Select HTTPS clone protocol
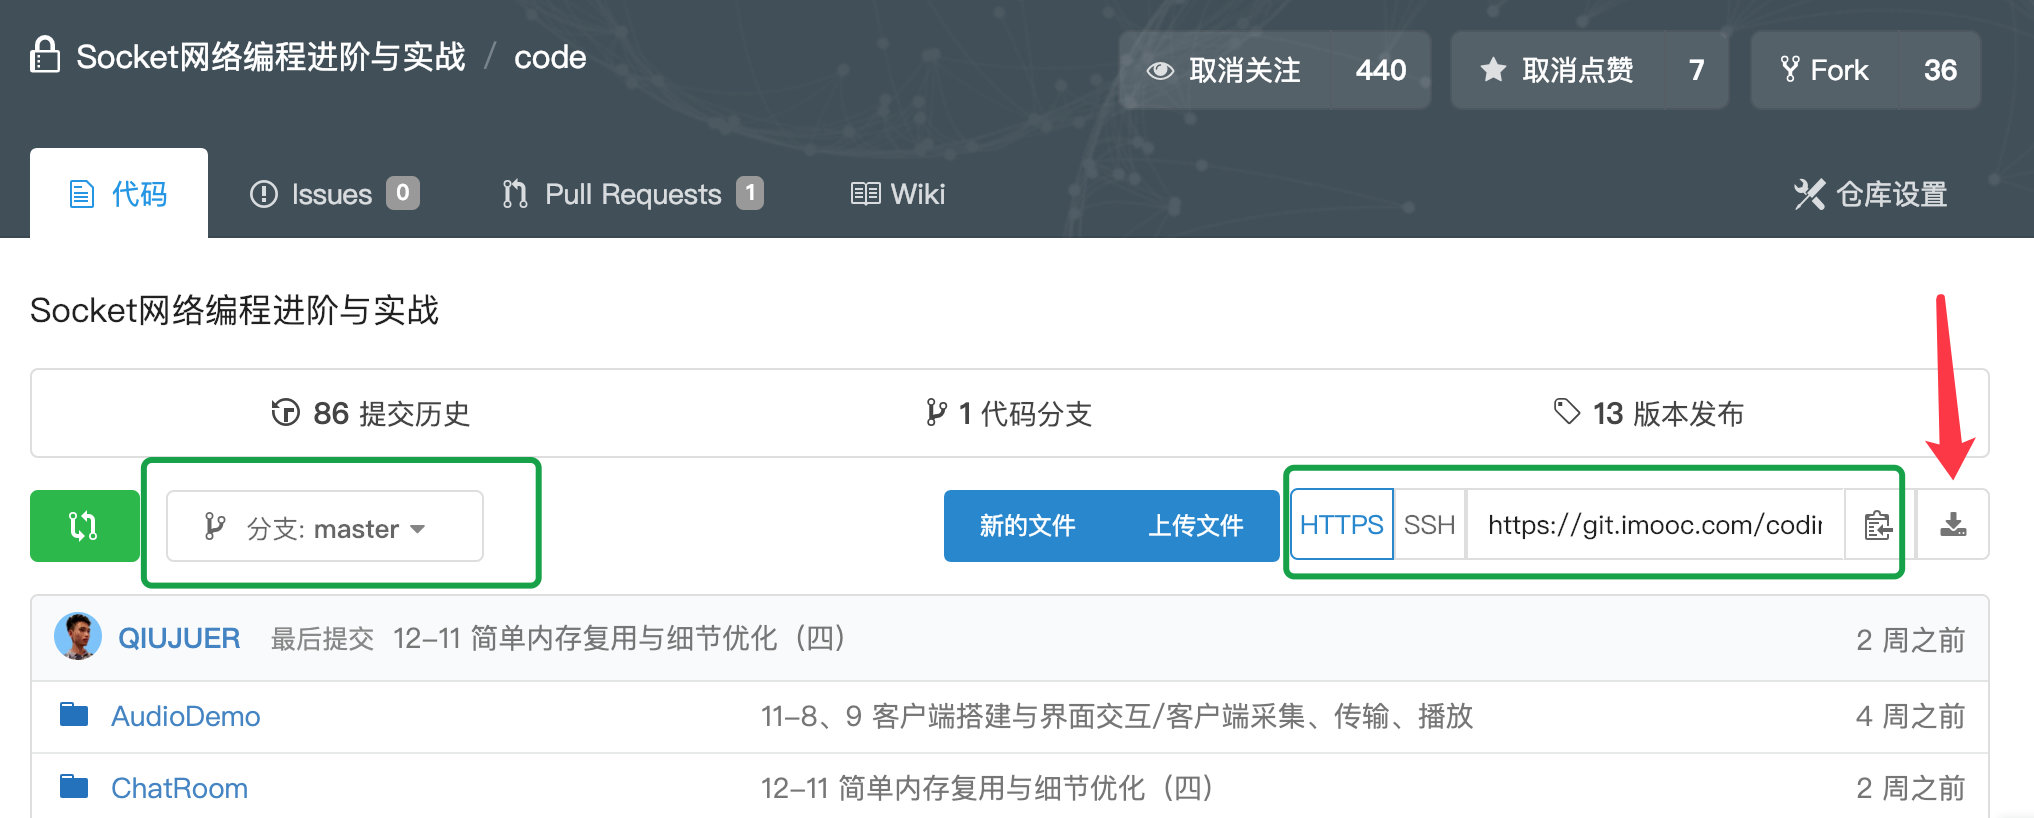Image resolution: width=2034 pixels, height=818 pixels. tap(1341, 525)
